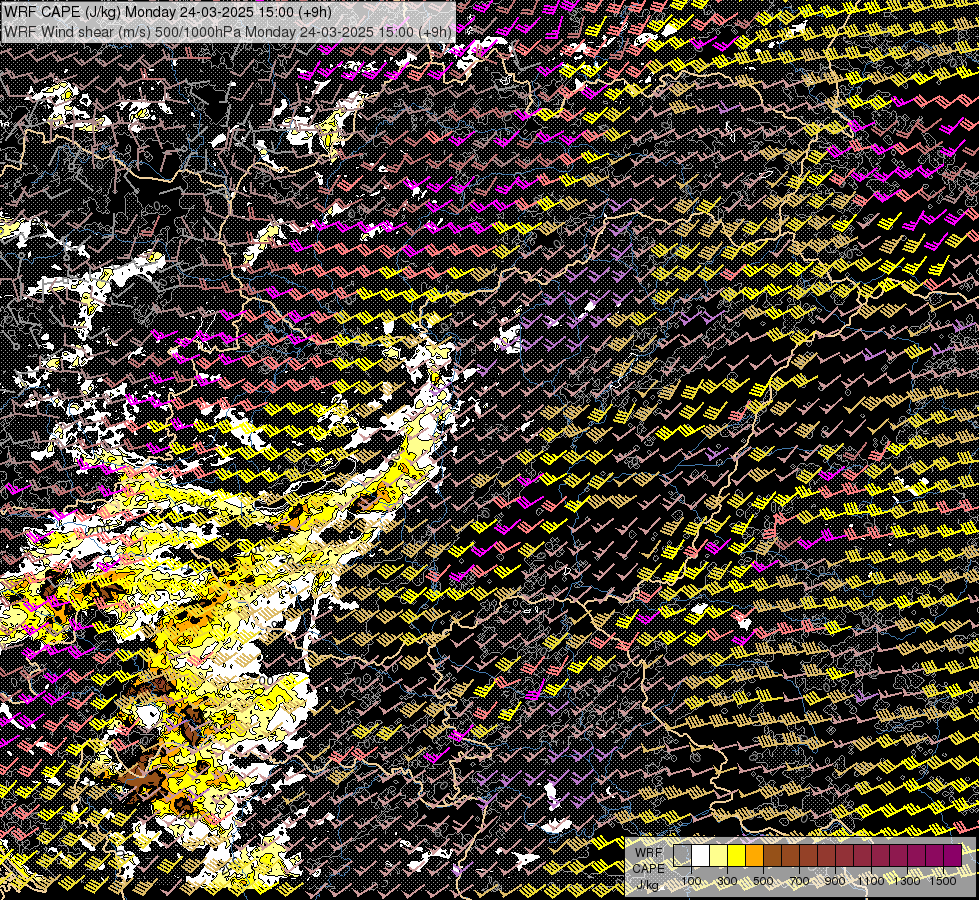Click the 500 legend value
Image resolution: width=979 pixels, height=900 pixels.
[763, 881]
